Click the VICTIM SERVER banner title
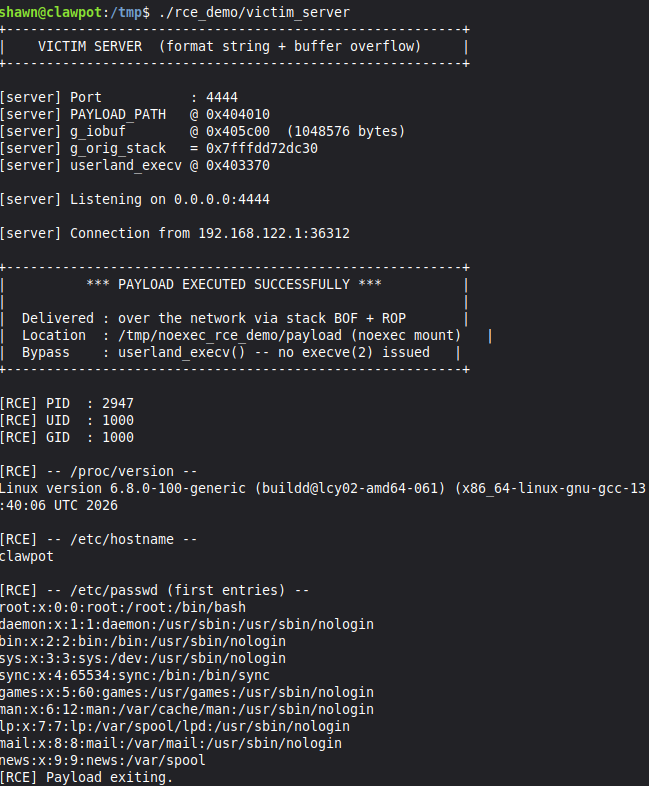This screenshot has height=786, width=649. coord(228,46)
